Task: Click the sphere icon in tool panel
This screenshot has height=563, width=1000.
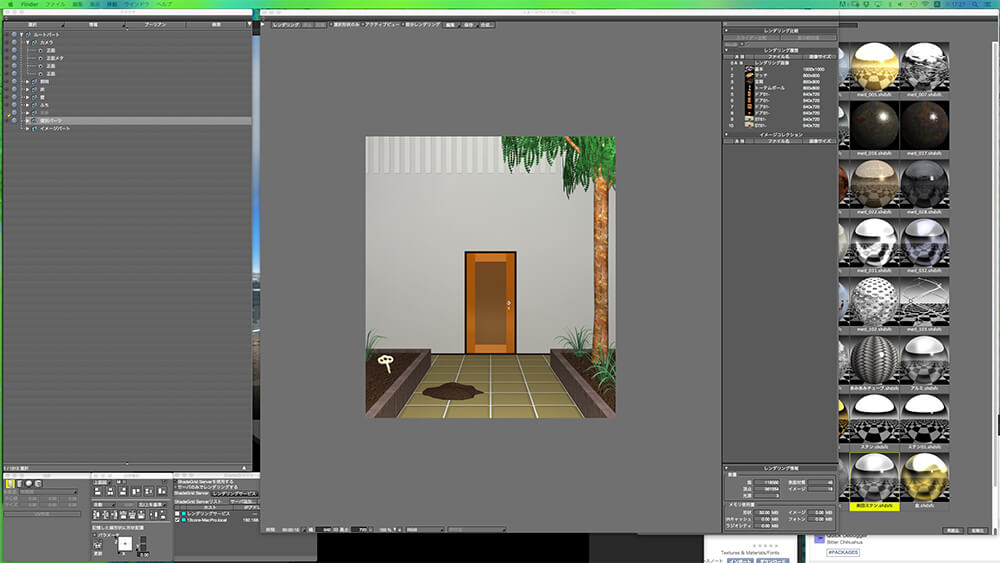Action: [x=30, y=483]
